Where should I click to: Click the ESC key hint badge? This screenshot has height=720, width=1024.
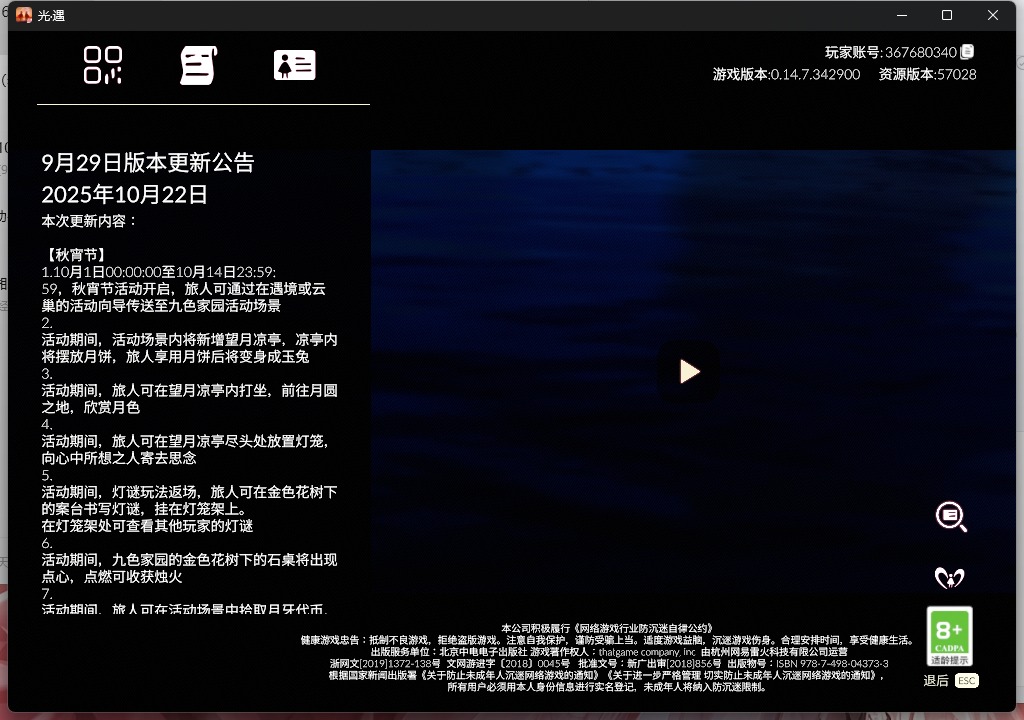pos(967,681)
